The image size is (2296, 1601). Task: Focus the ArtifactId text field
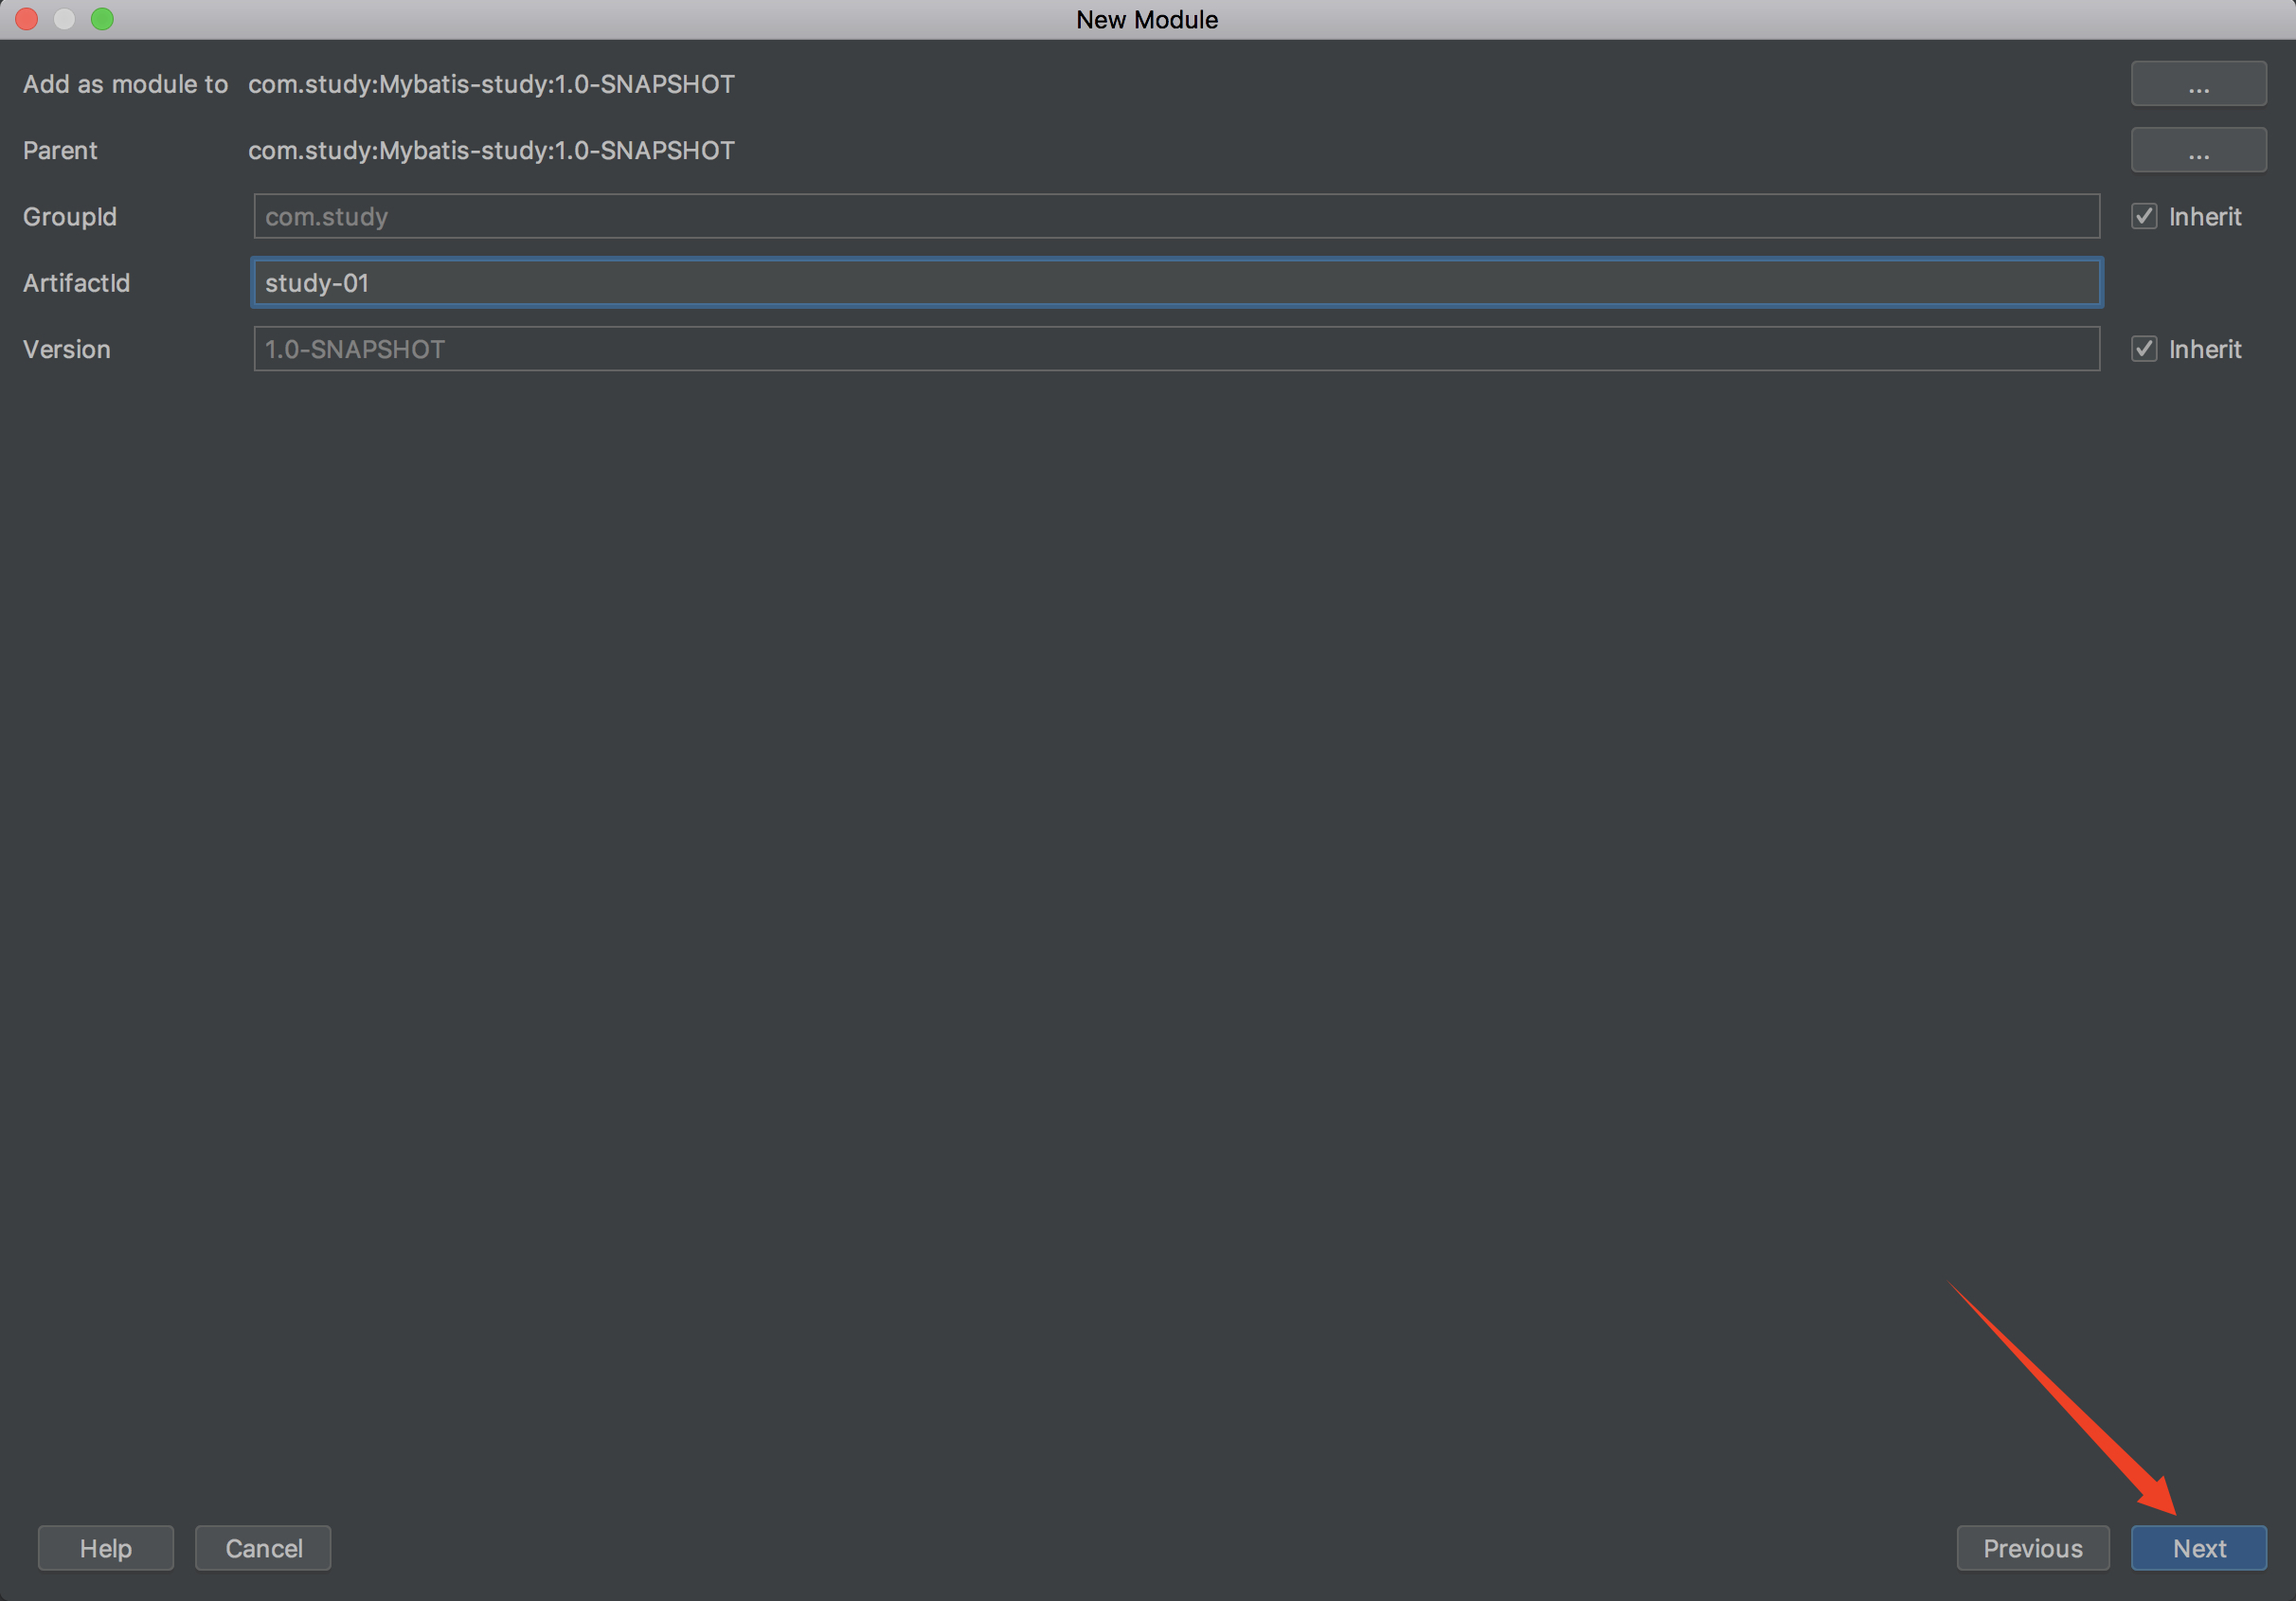[x=1176, y=283]
